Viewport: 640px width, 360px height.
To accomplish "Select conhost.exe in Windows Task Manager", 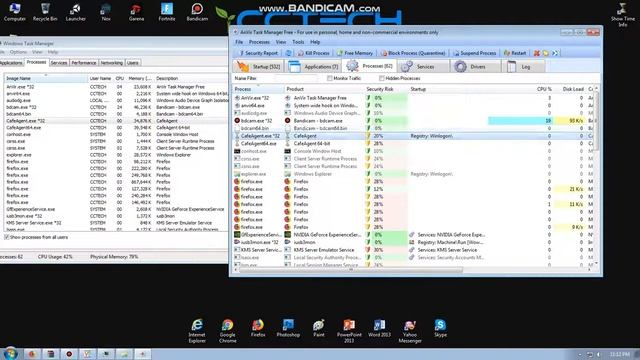I will (x=116, y=134).
